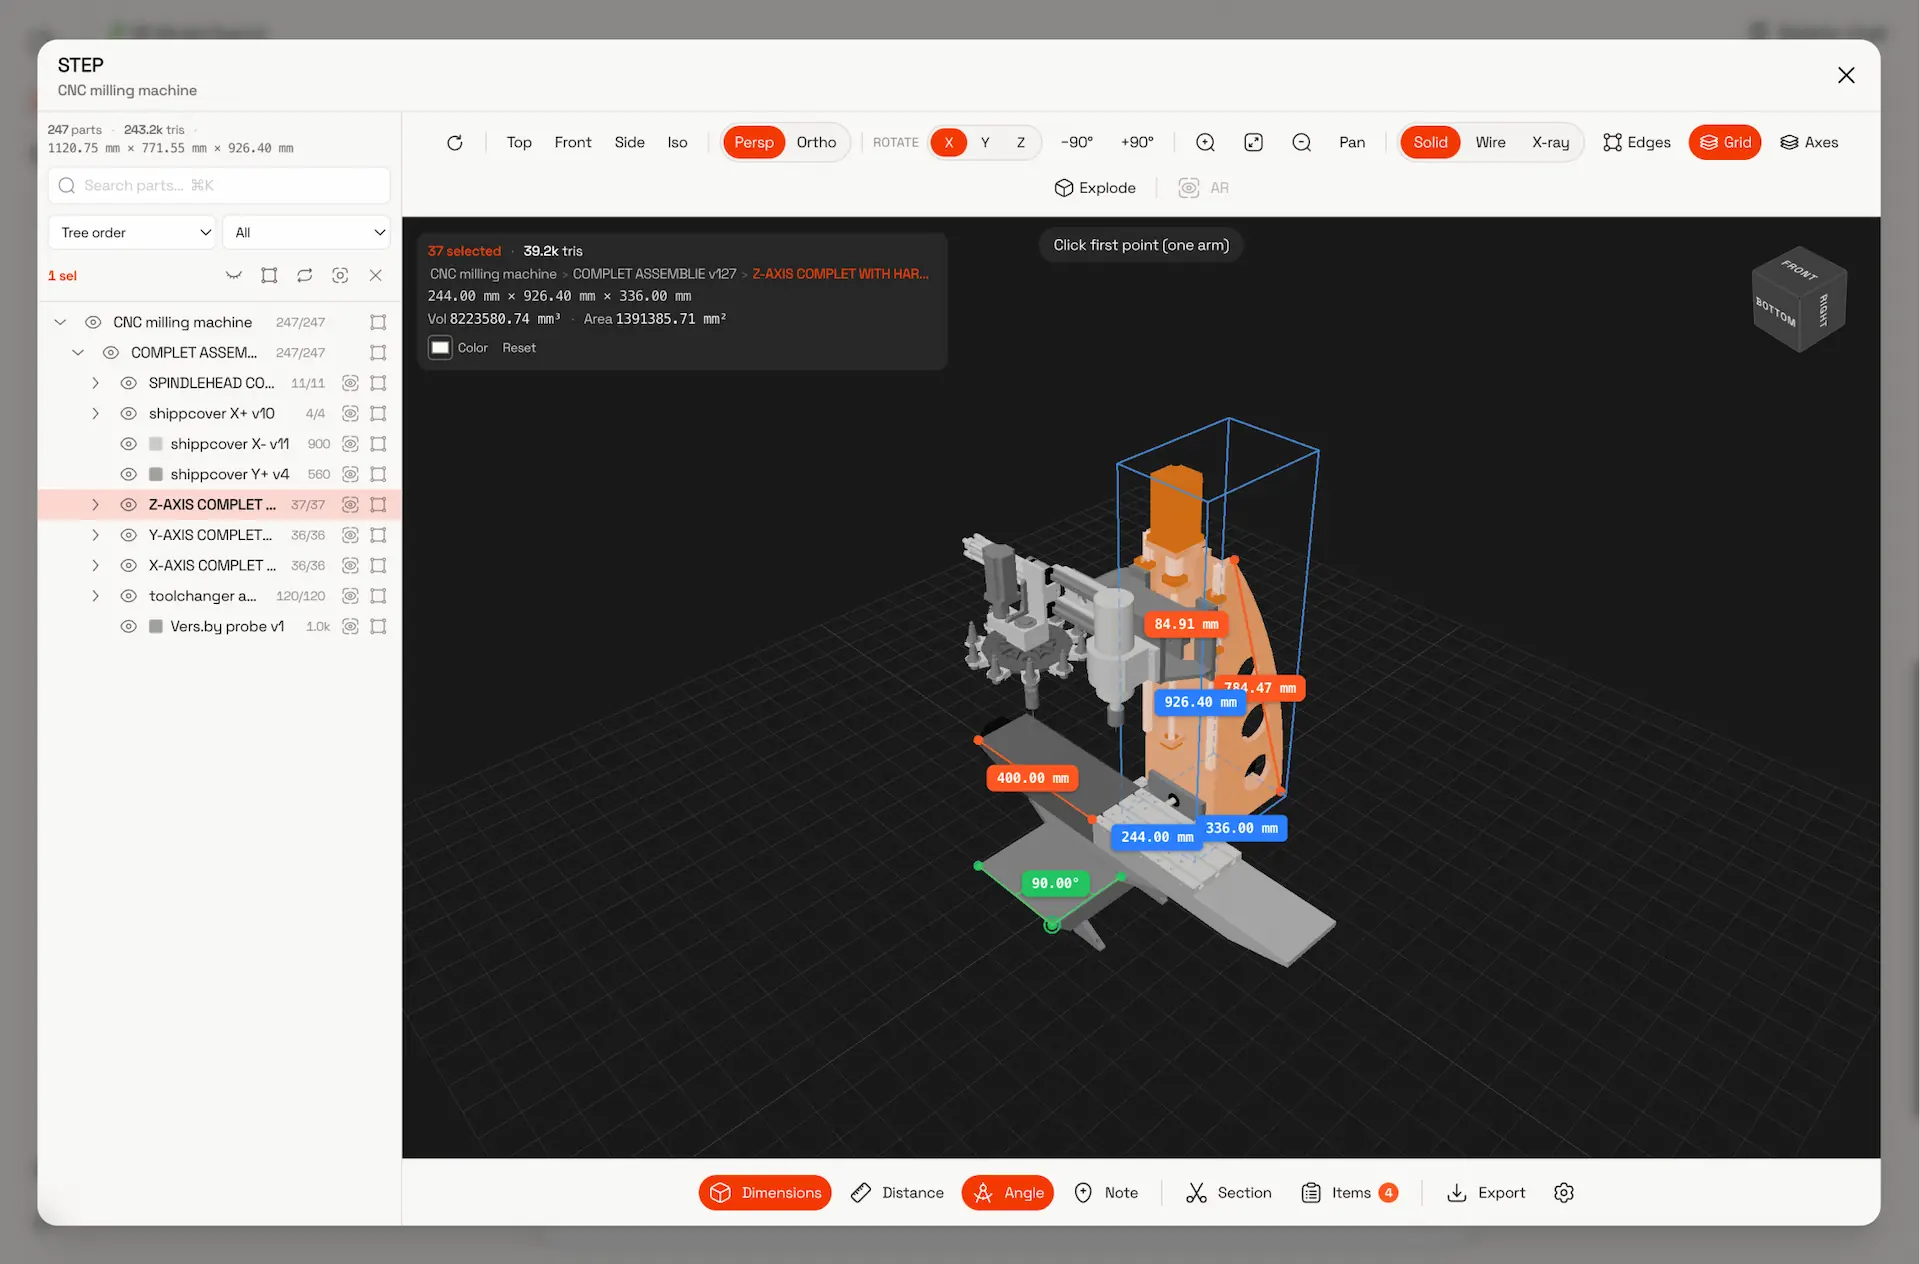
Task: Expand the shippcover X+ v10 node
Action: pyautogui.click(x=95, y=413)
